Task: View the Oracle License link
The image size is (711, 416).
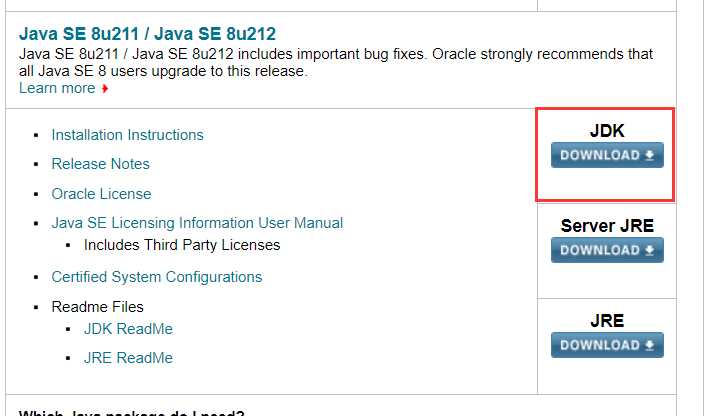Action: coord(101,194)
